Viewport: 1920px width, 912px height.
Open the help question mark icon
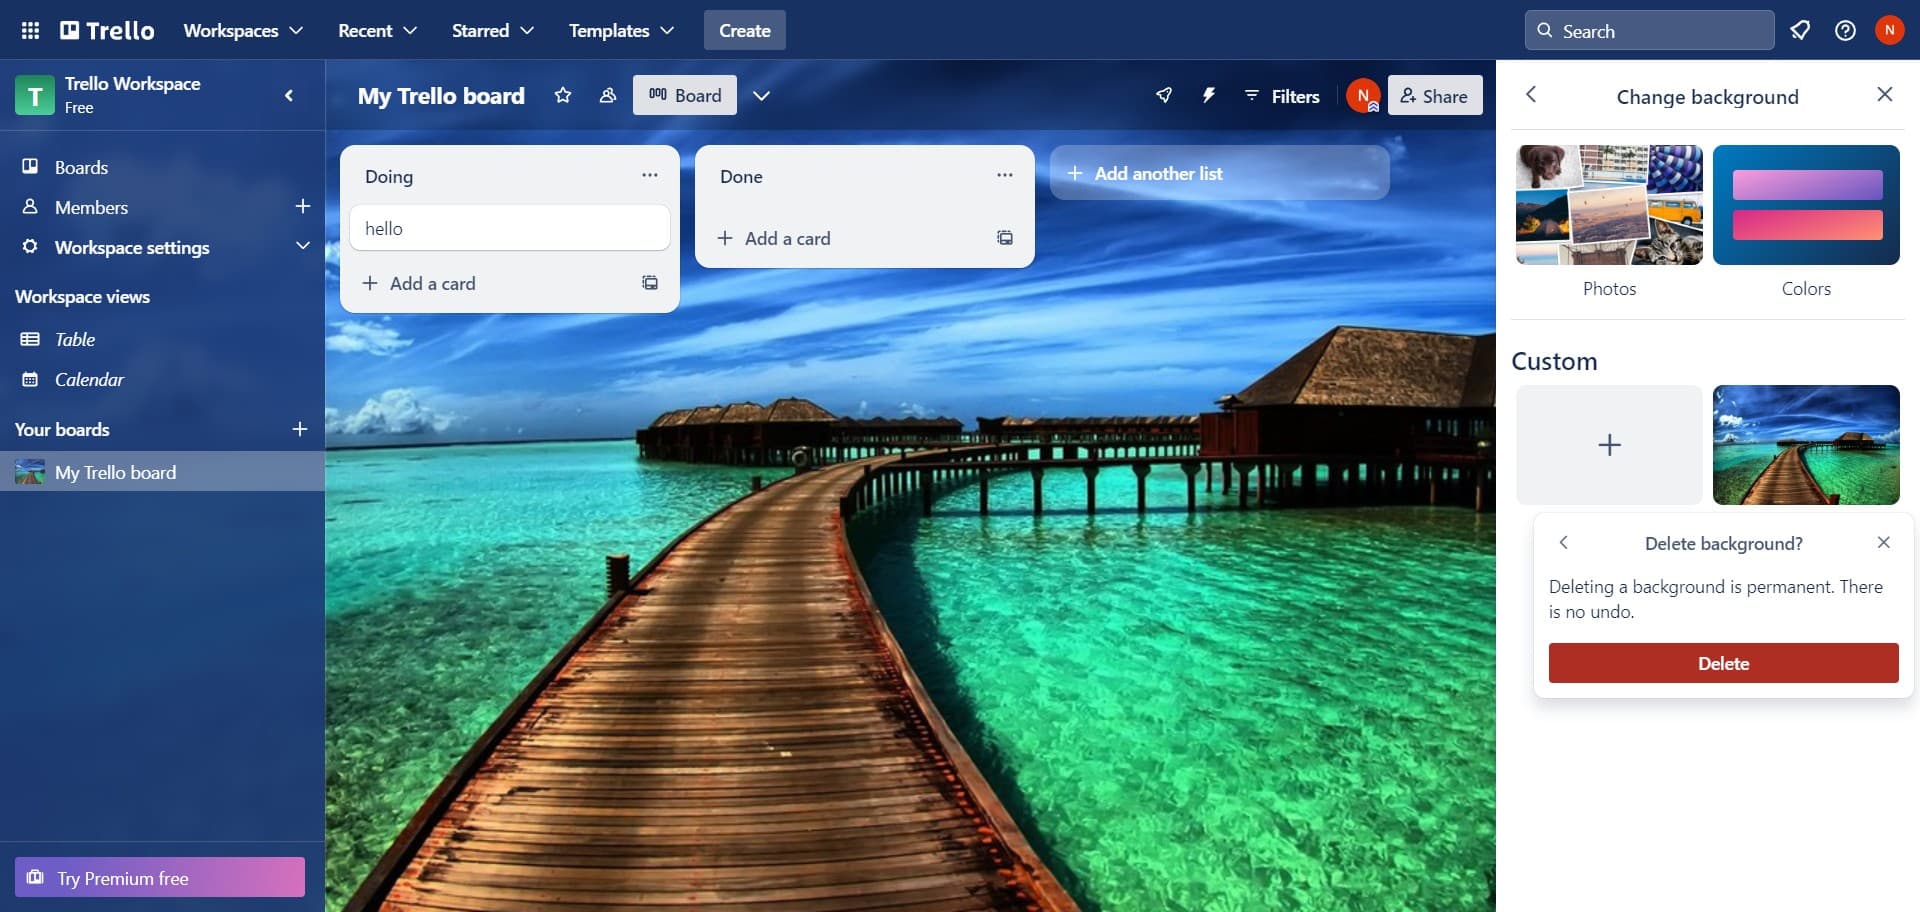[1846, 30]
